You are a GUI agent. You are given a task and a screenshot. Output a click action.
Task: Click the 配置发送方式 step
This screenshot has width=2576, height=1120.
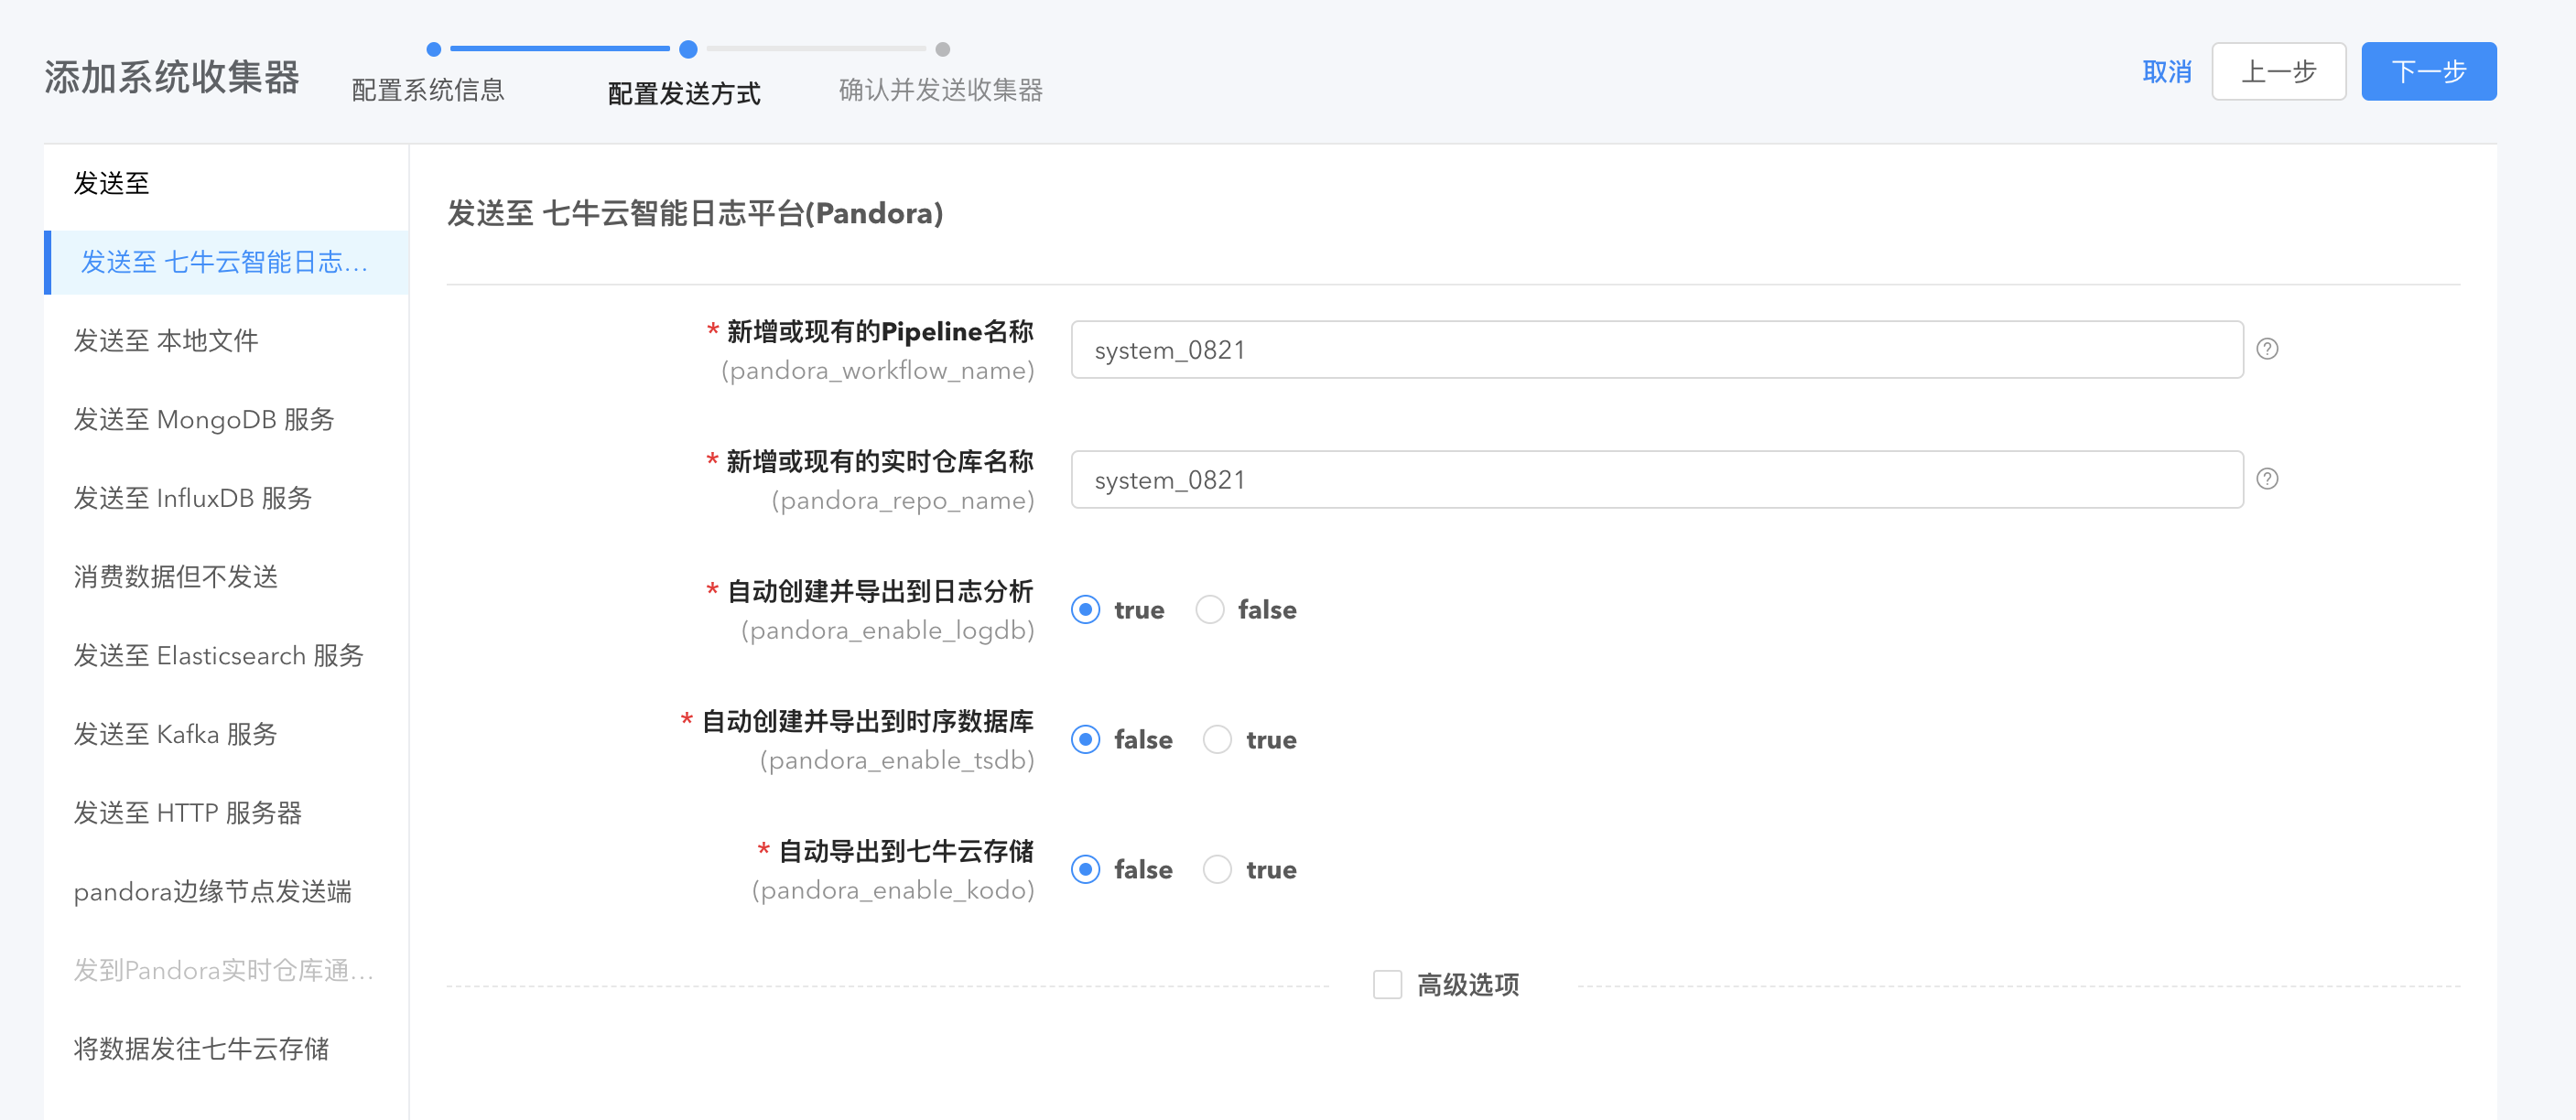tap(684, 94)
